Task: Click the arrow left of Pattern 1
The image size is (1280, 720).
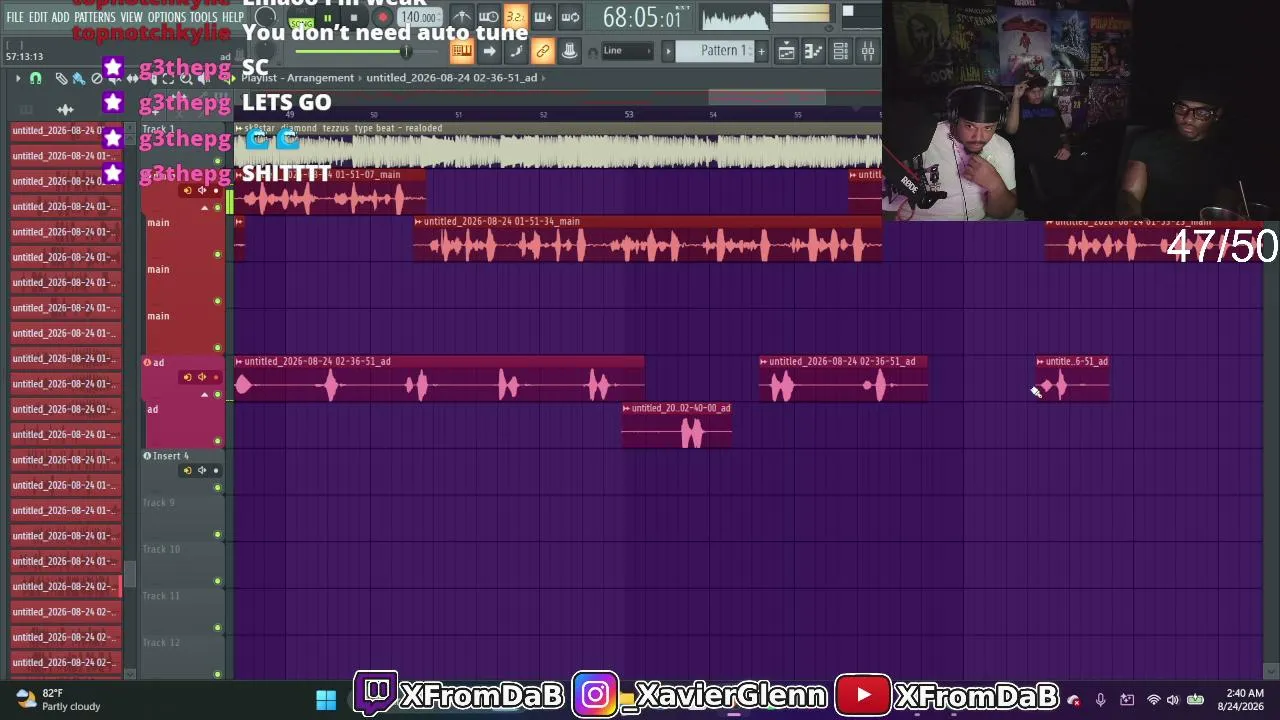Action: 668,51
